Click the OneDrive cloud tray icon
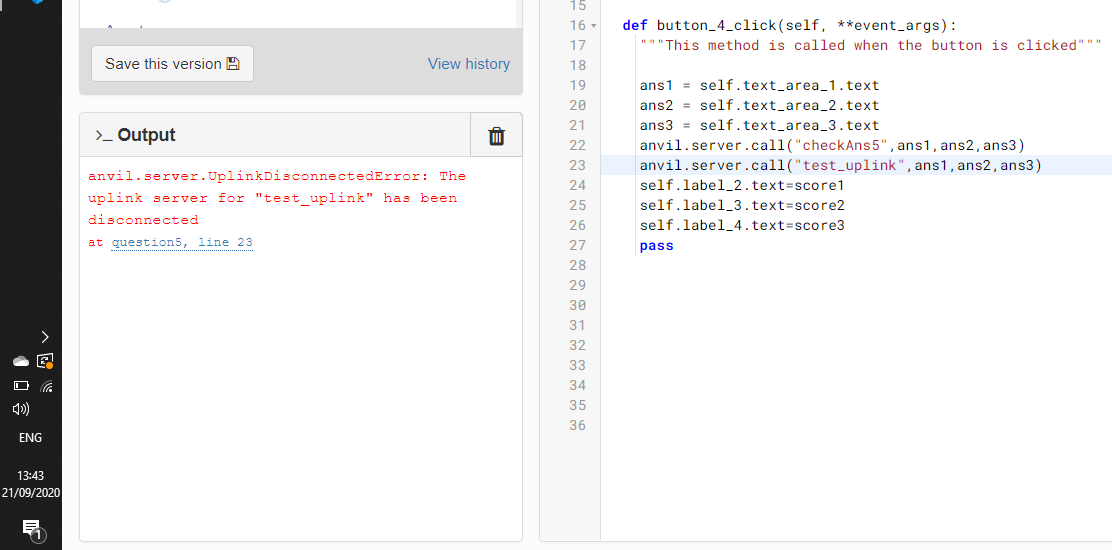This screenshot has height=550, width=1112. (x=21, y=361)
